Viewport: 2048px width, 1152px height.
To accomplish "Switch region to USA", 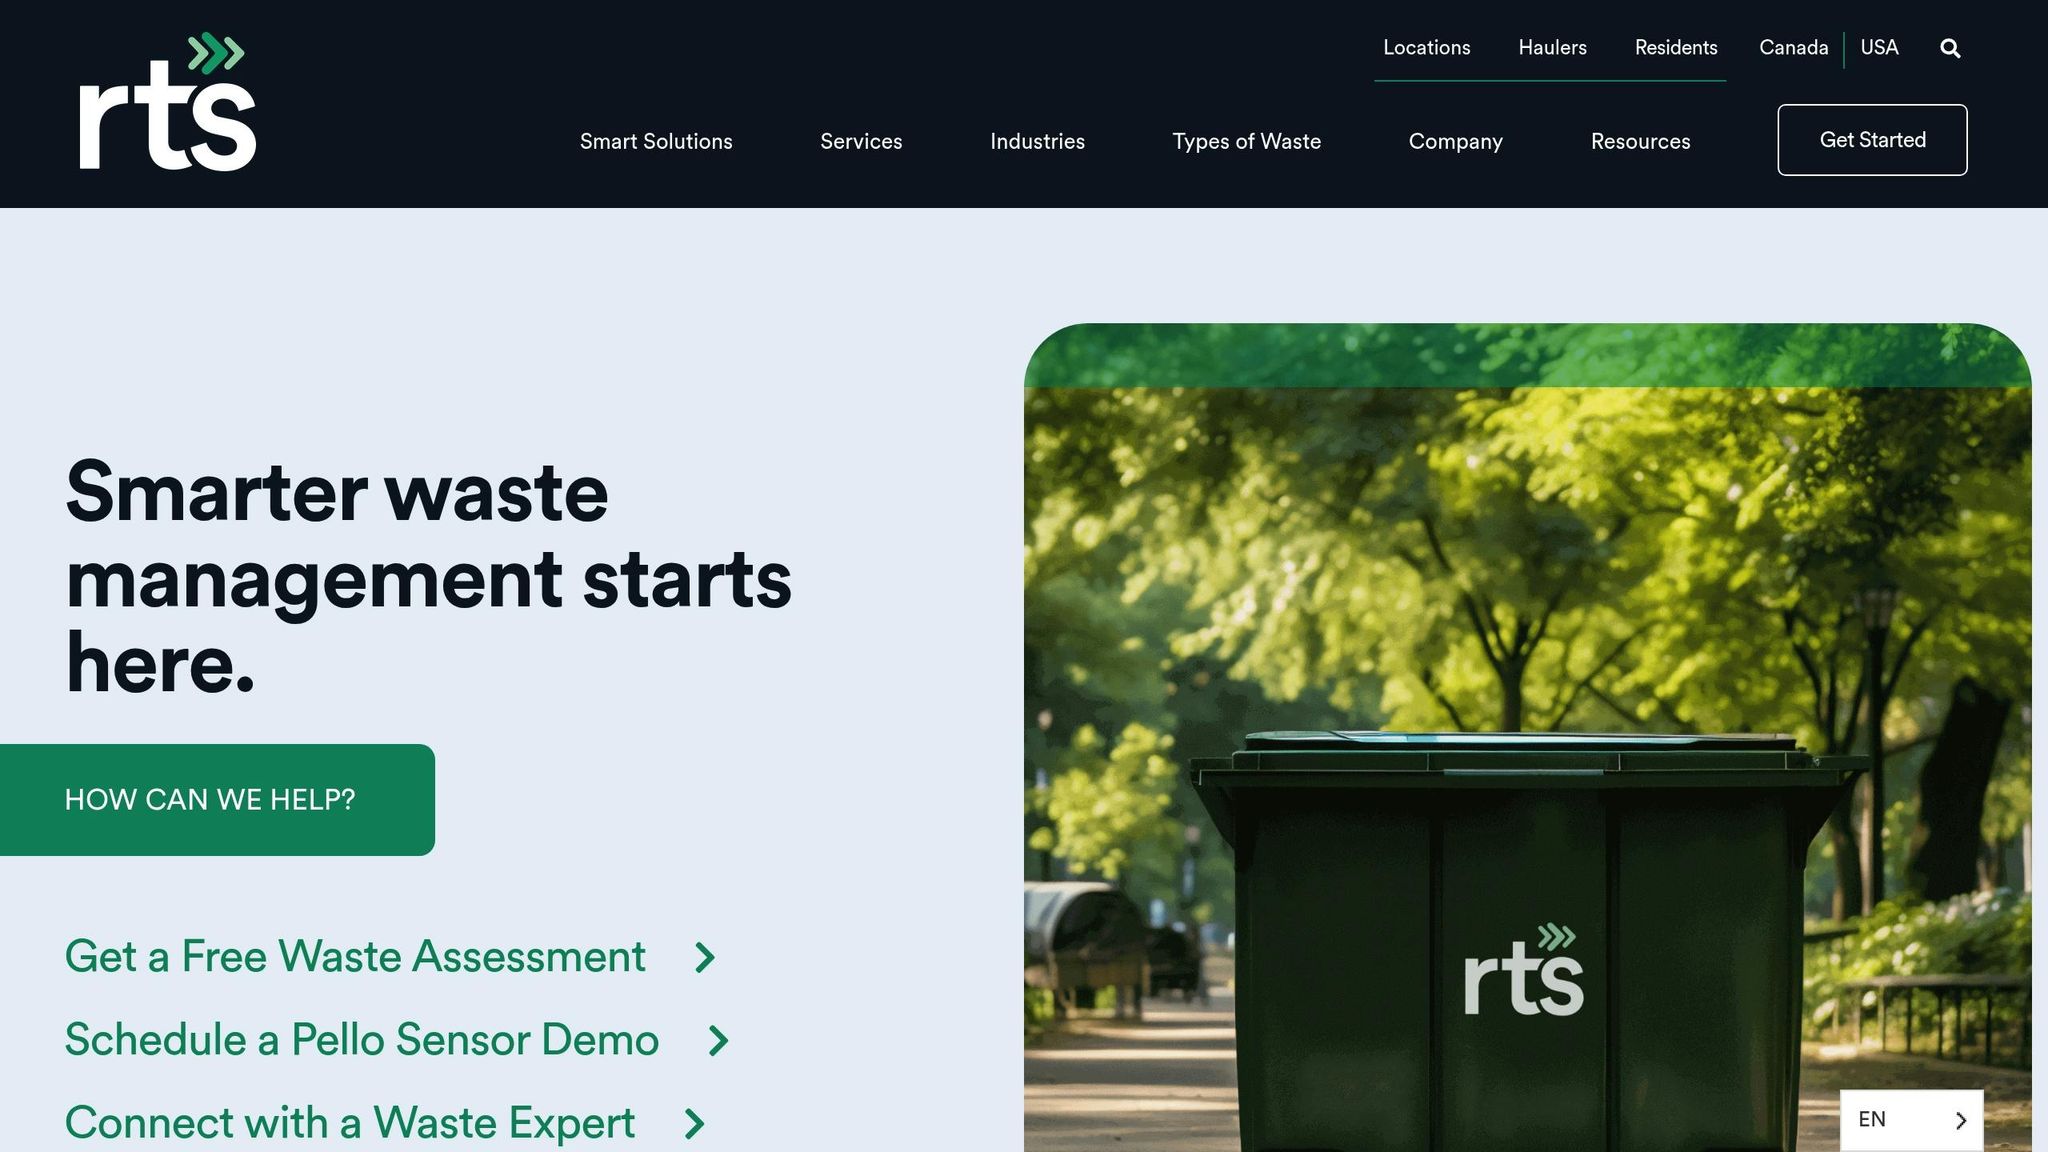I will click(x=1879, y=47).
